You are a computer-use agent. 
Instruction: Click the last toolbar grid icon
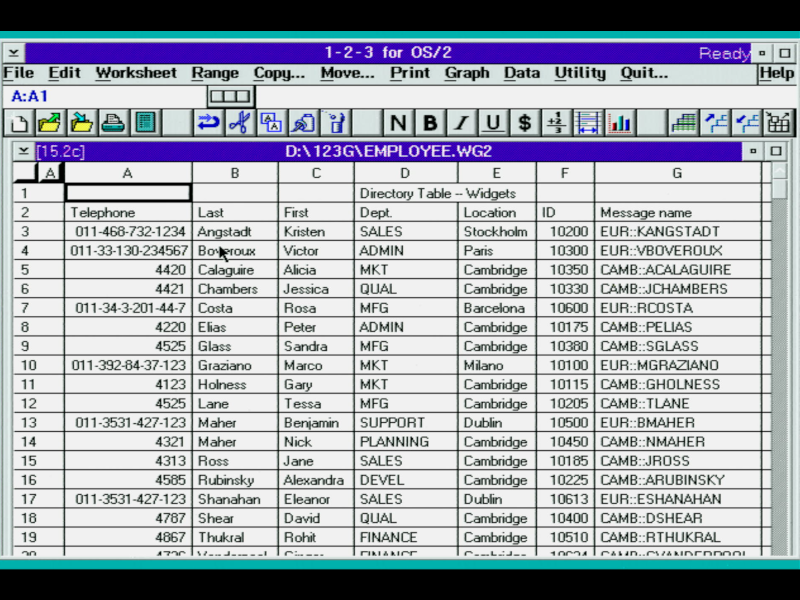point(779,123)
